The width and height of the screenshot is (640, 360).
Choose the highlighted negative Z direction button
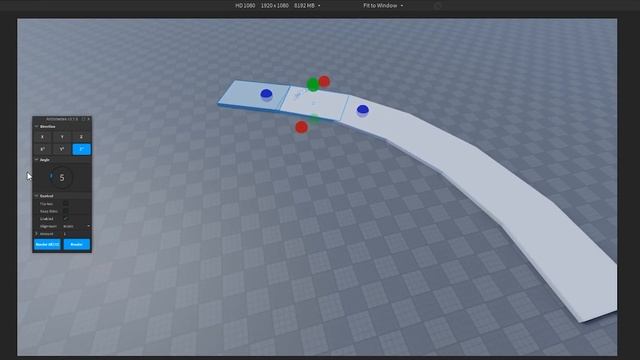tap(81, 149)
